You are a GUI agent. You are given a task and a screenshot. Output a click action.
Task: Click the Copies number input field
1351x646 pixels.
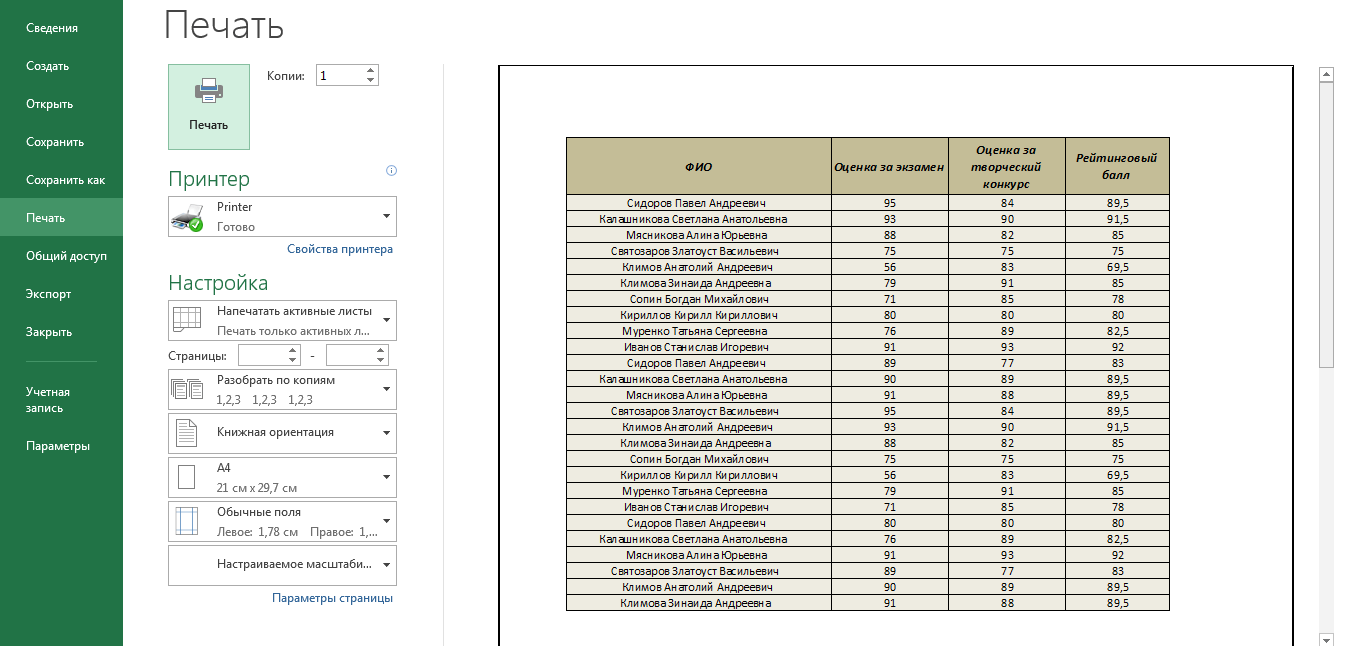[339, 75]
